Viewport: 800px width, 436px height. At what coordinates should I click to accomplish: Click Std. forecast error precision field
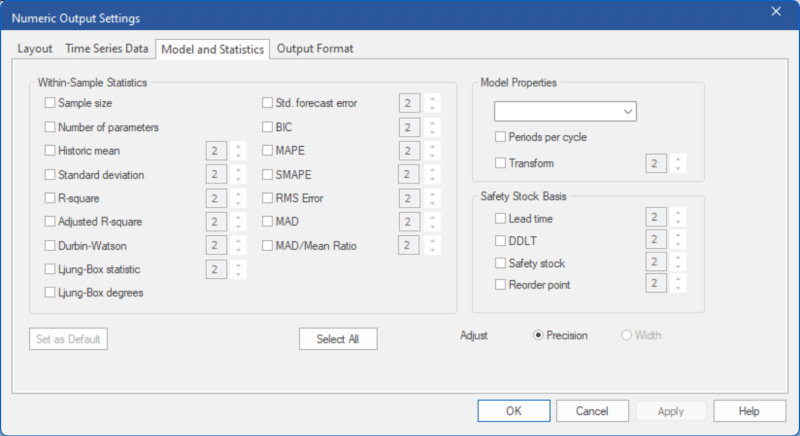410,104
